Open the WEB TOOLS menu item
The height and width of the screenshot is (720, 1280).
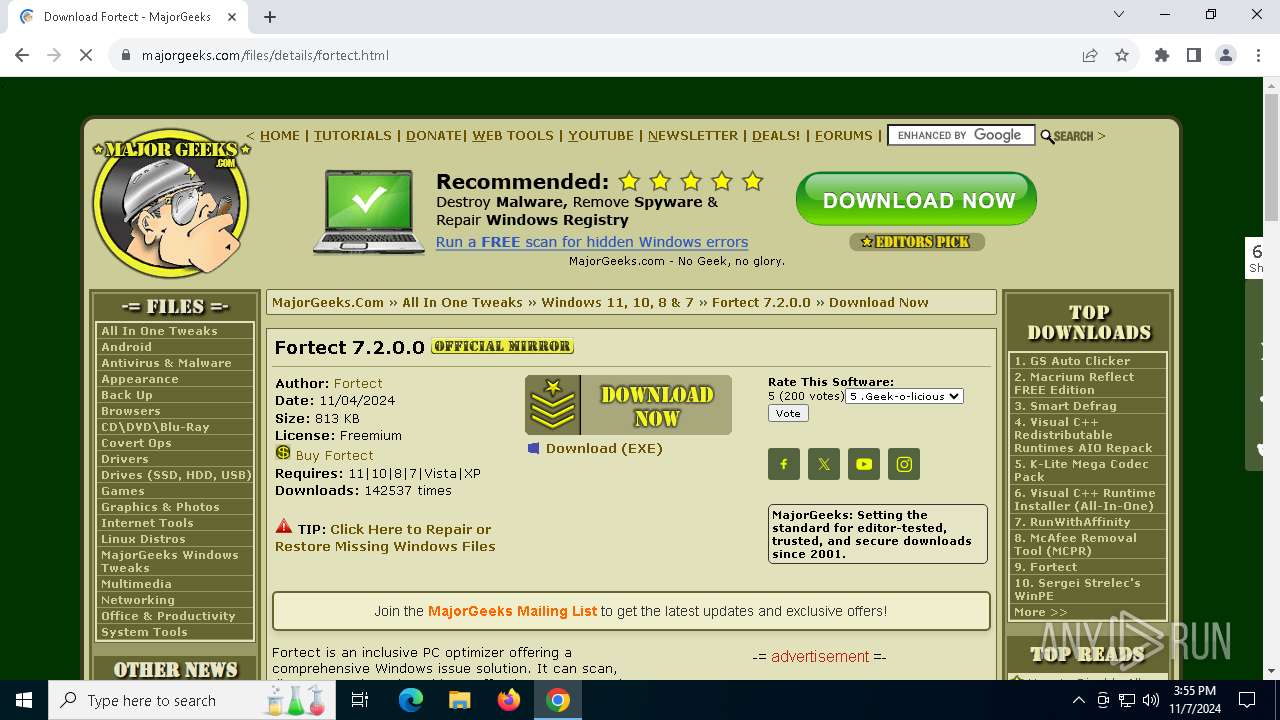coord(512,135)
